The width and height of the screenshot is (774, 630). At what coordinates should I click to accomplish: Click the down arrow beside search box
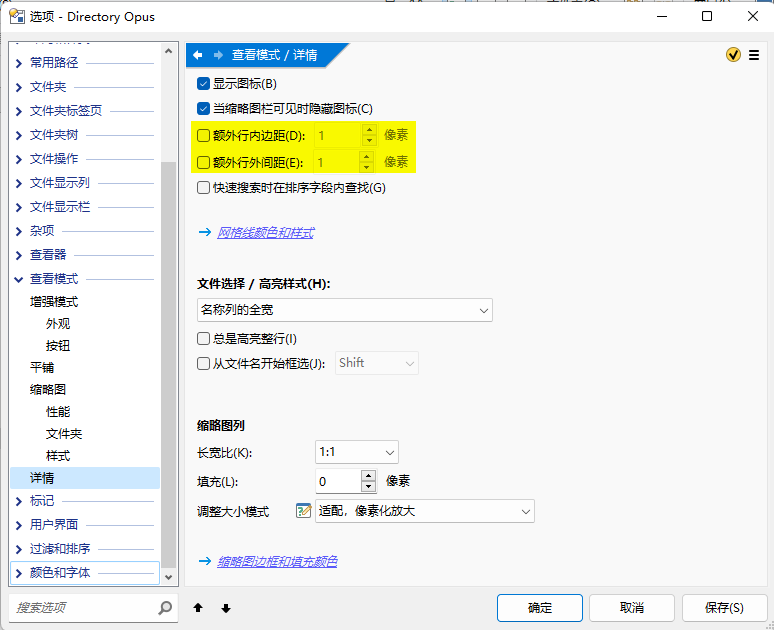click(226, 608)
